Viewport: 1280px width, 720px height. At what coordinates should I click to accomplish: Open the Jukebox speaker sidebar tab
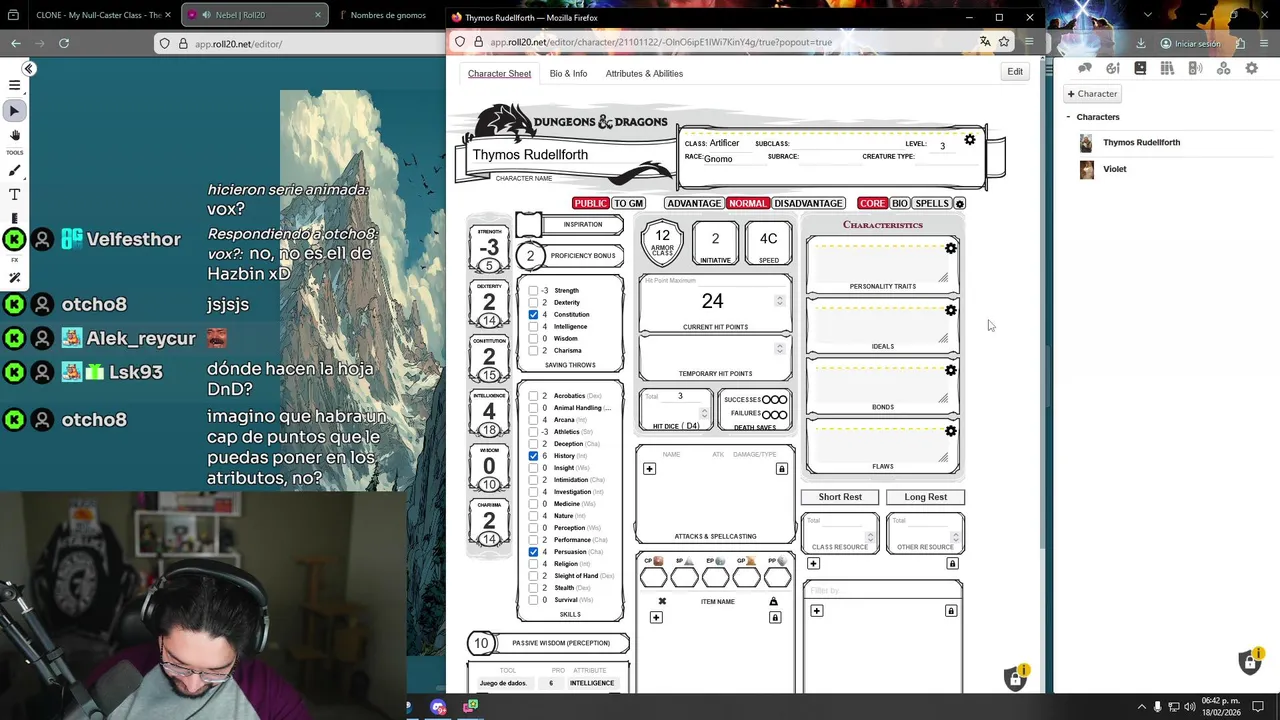point(1195,68)
